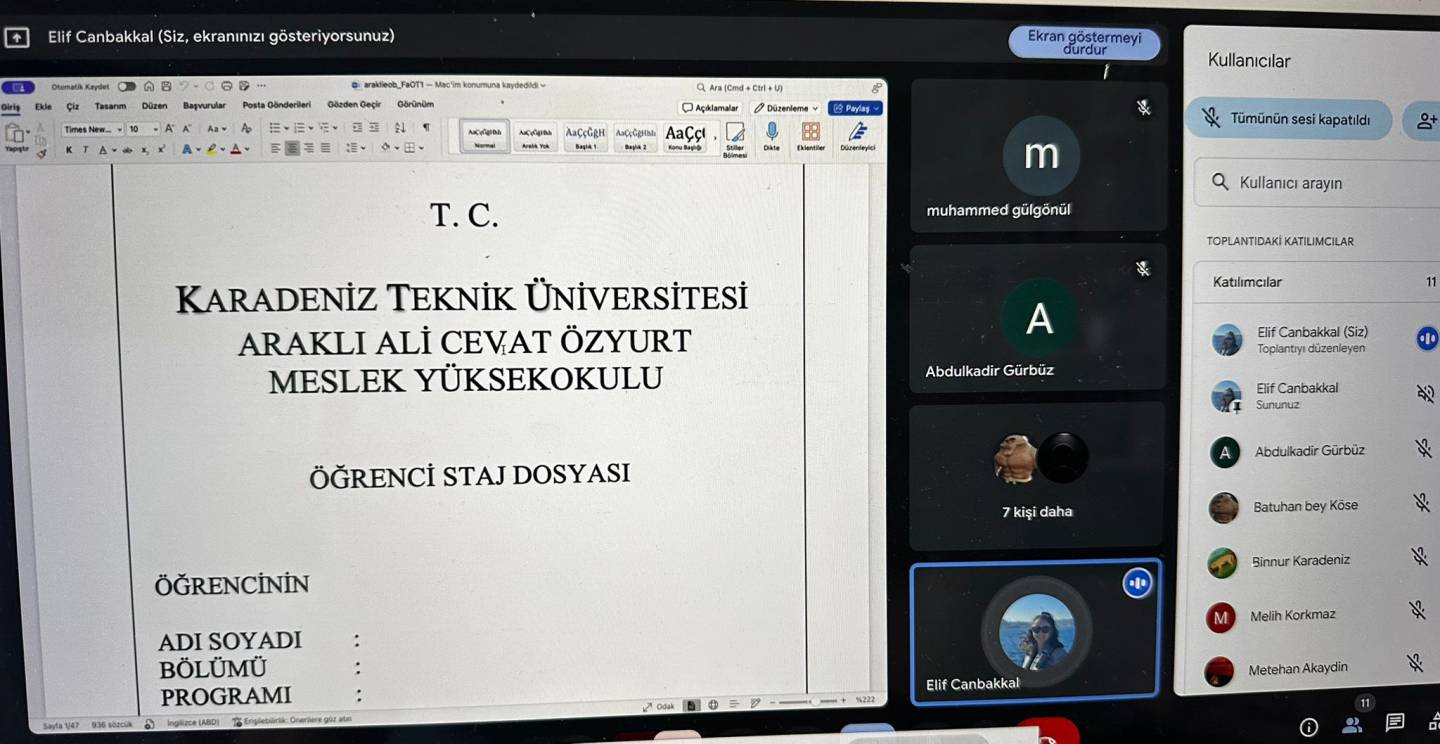Select the Konu Başlığı style
The height and width of the screenshot is (744, 1440).
pyautogui.click(x=685, y=136)
